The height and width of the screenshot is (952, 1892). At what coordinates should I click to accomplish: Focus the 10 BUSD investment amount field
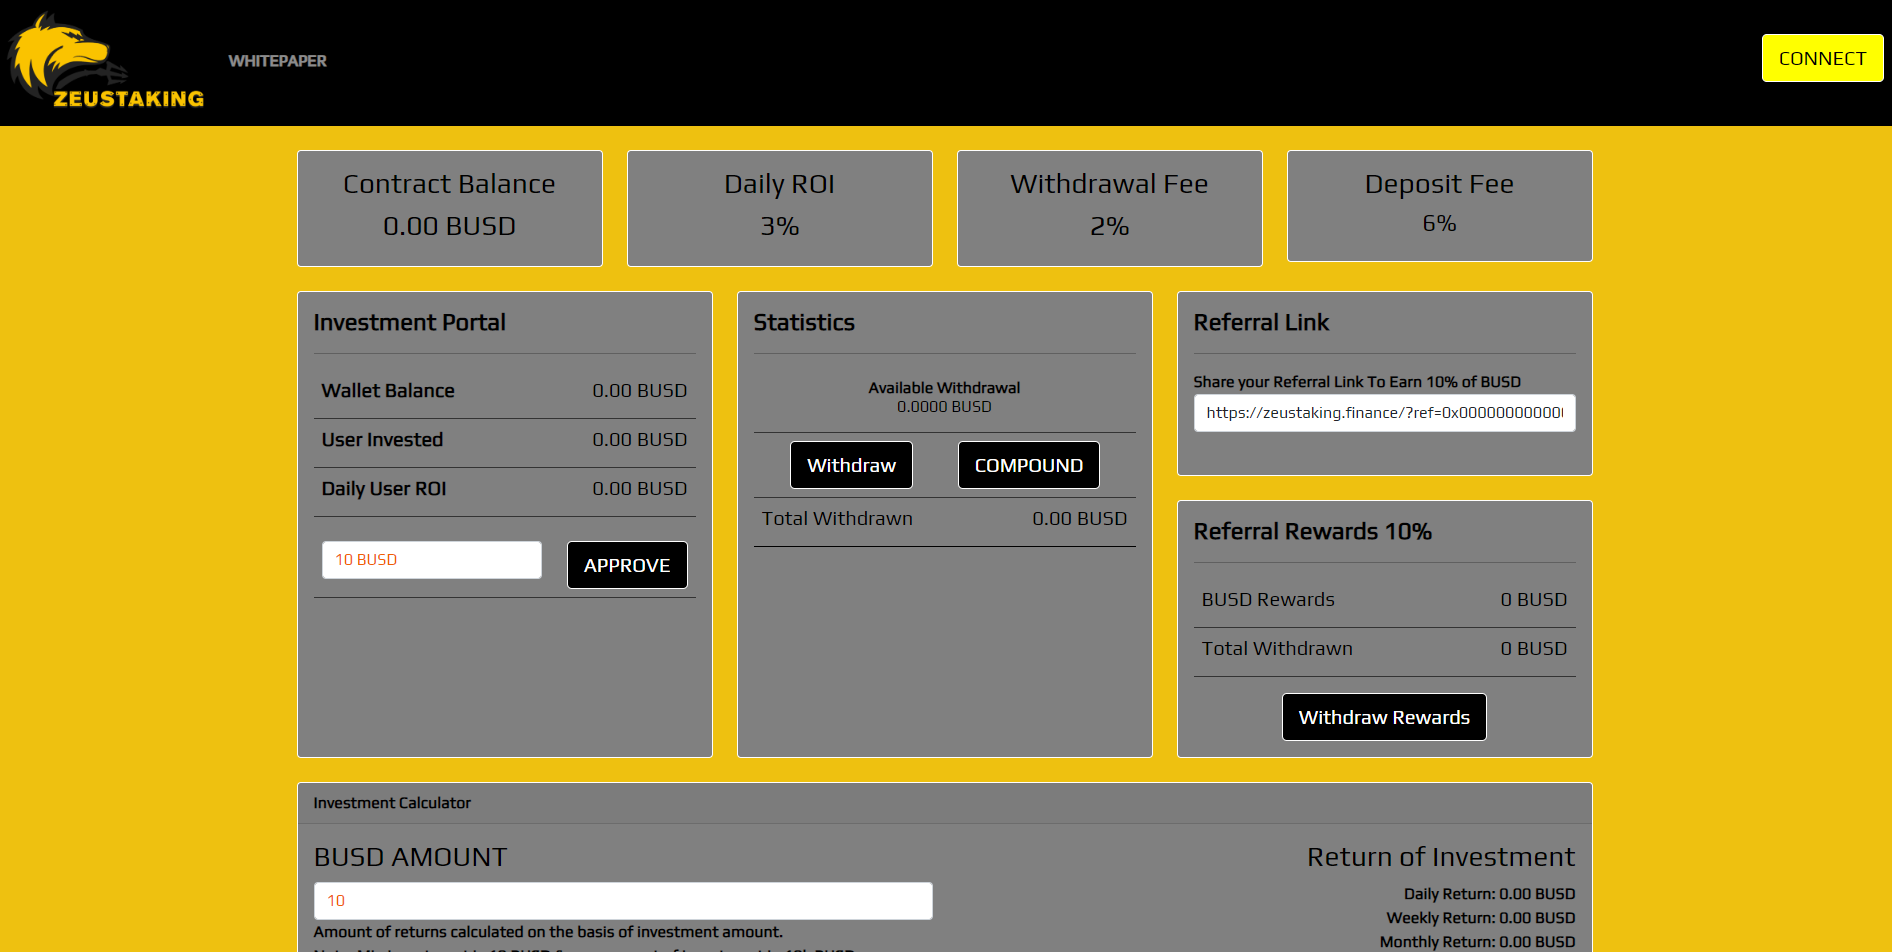click(x=432, y=560)
